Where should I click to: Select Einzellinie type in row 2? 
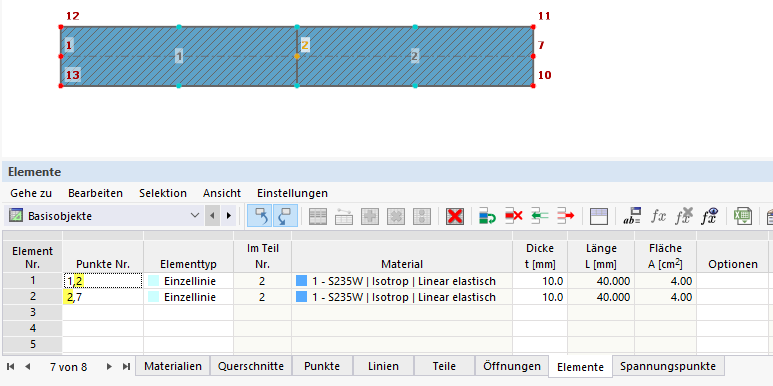coord(188,297)
